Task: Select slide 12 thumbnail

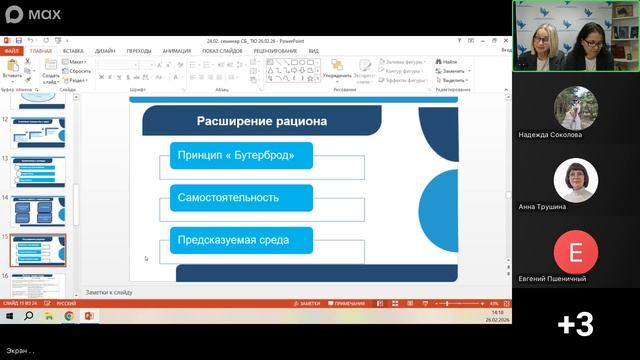Action: pyautogui.click(x=38, y=133)
